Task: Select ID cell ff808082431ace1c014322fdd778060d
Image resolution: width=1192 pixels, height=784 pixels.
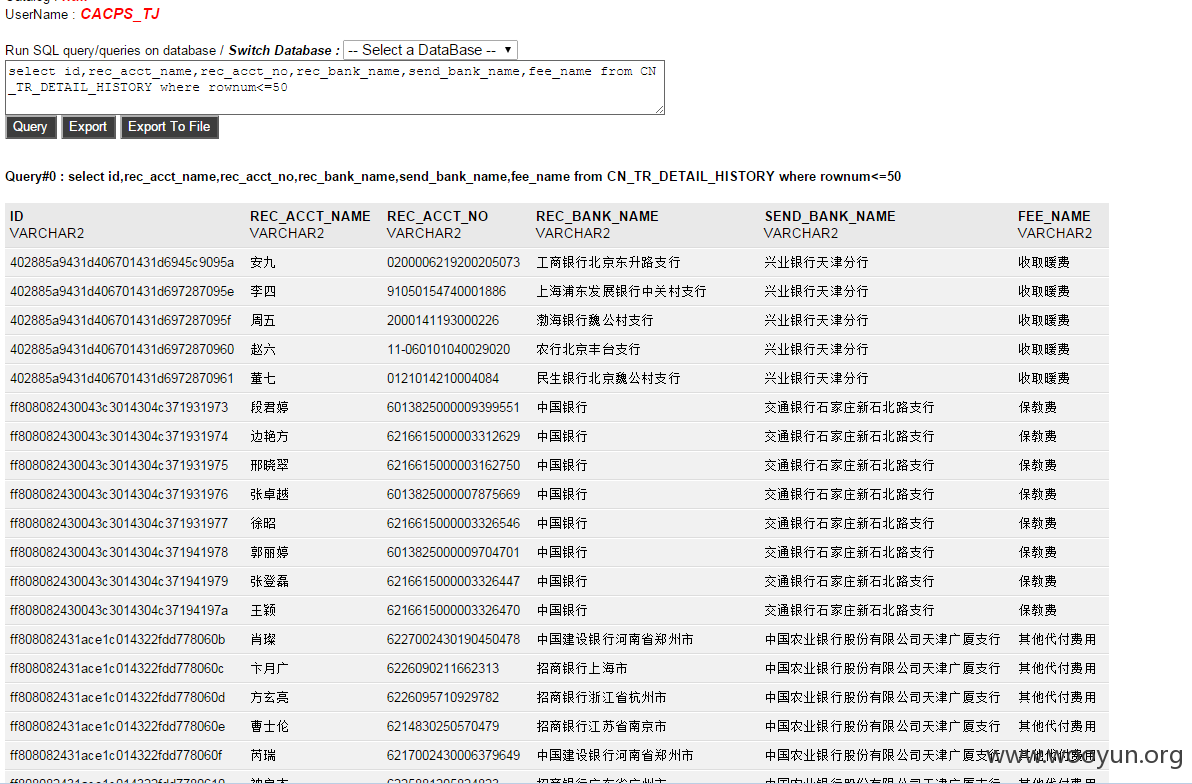Action: [117, 697]
